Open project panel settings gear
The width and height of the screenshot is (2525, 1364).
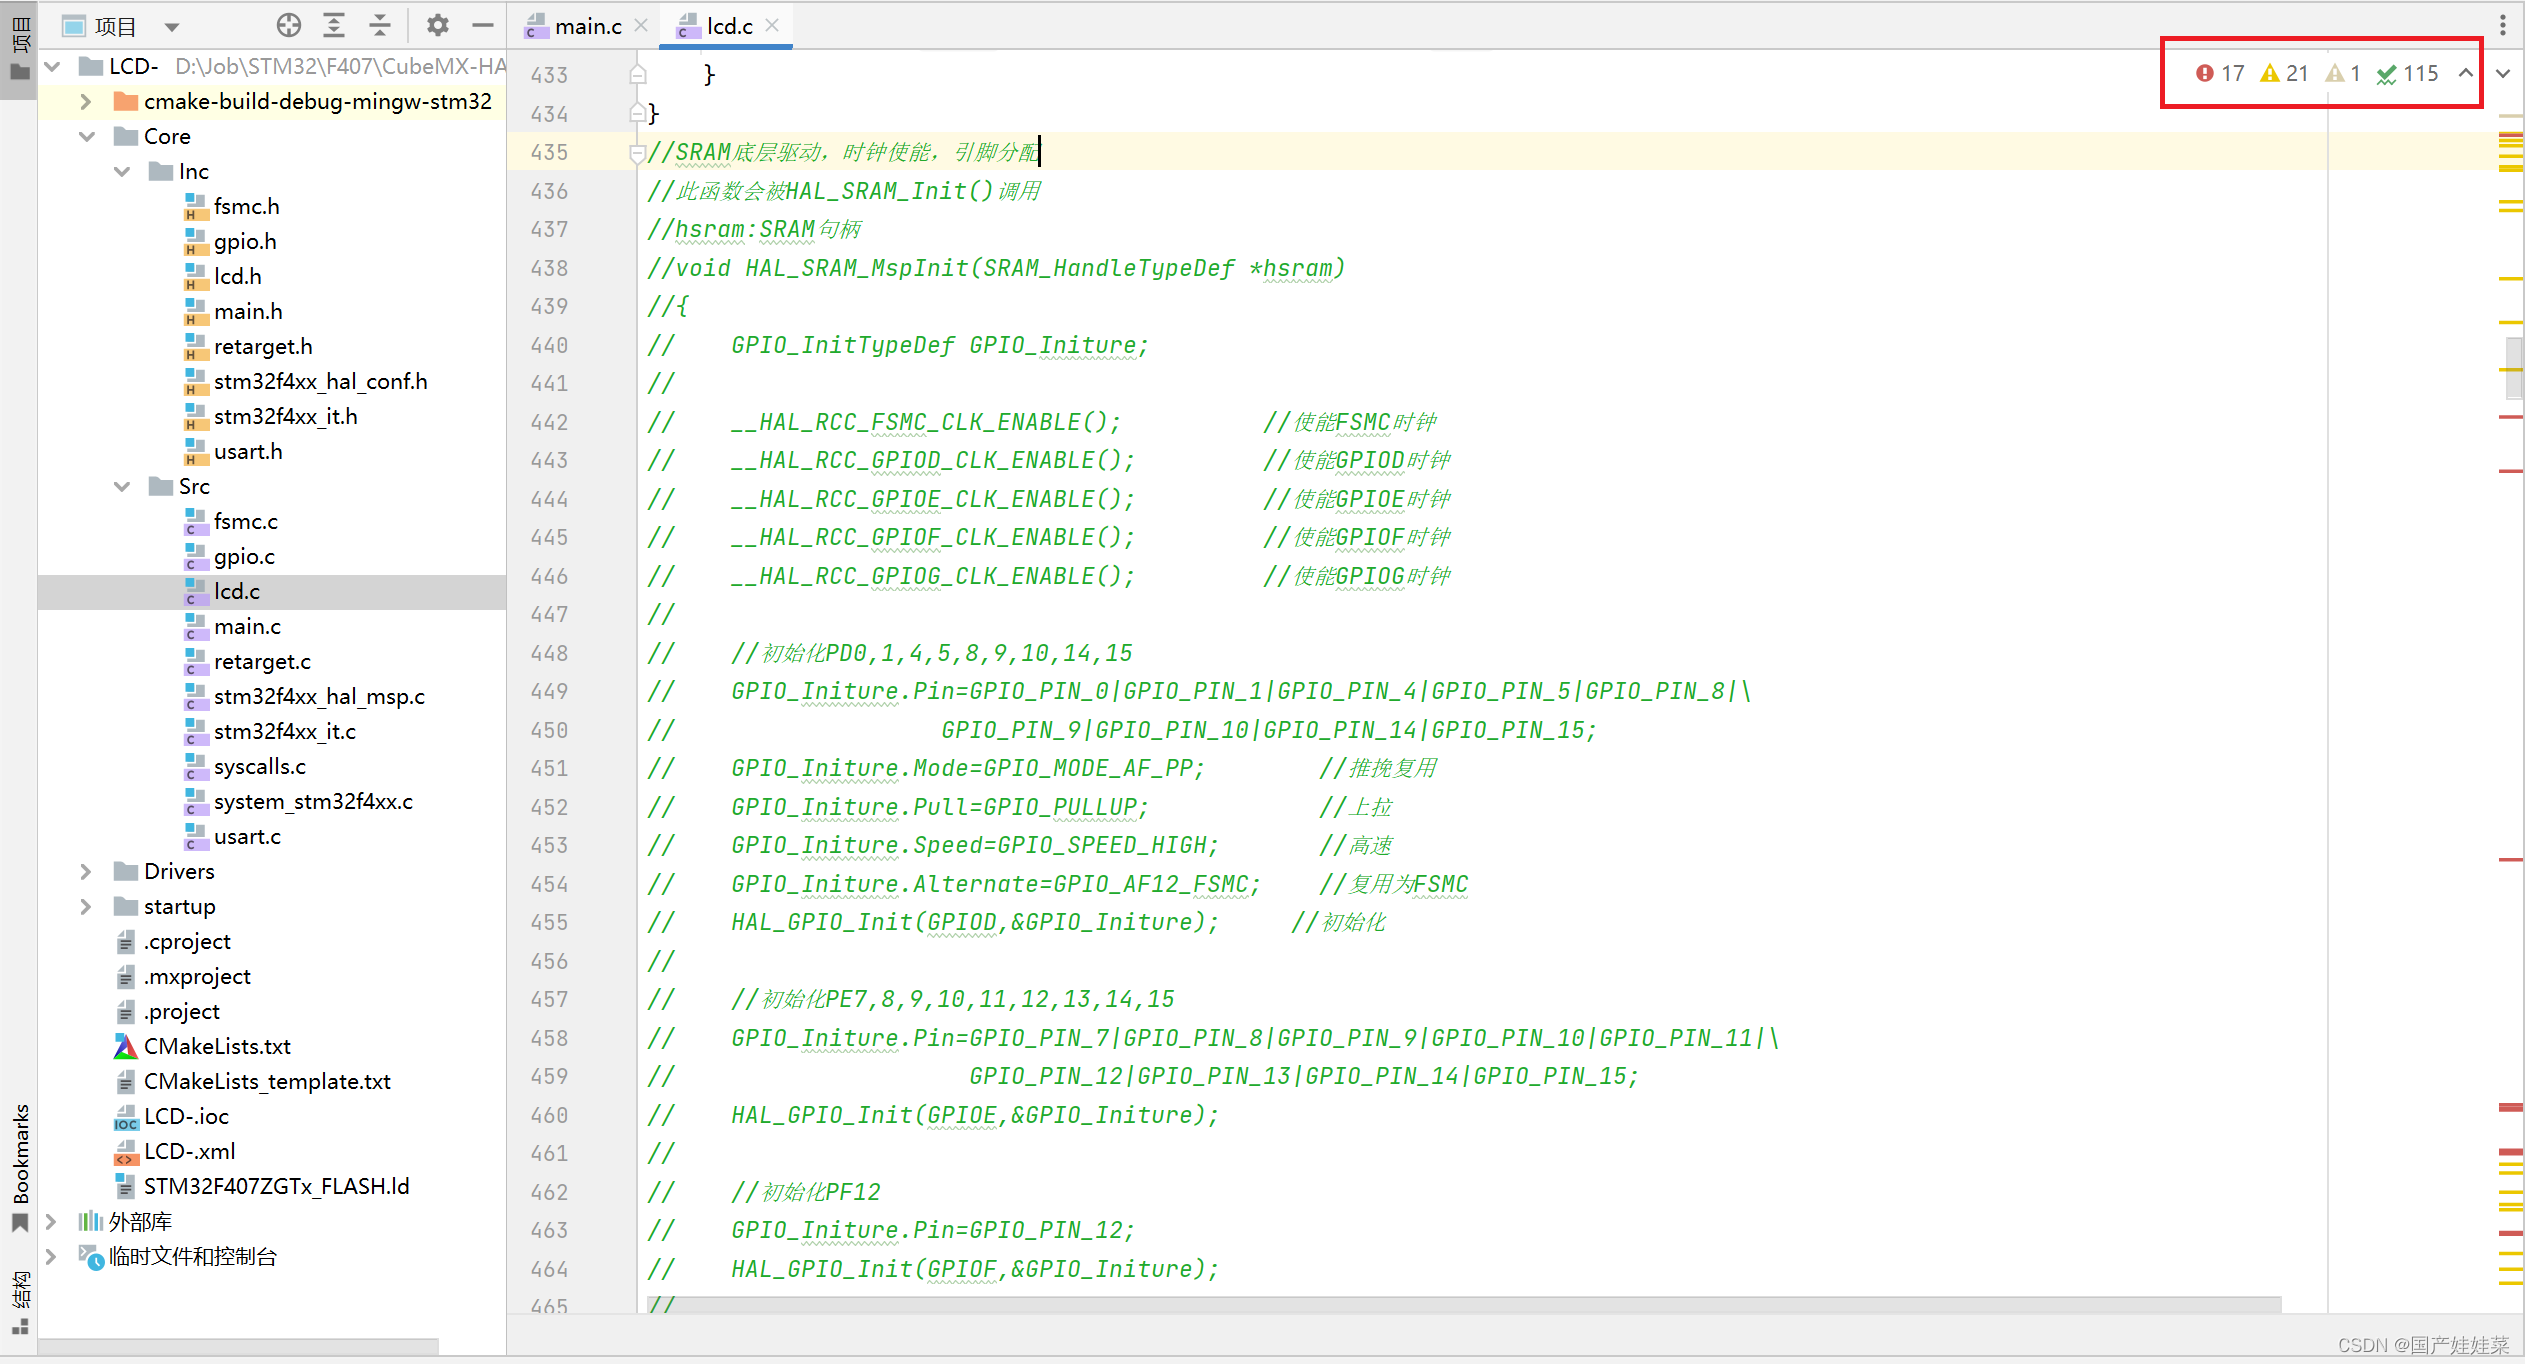pos(437,26)
